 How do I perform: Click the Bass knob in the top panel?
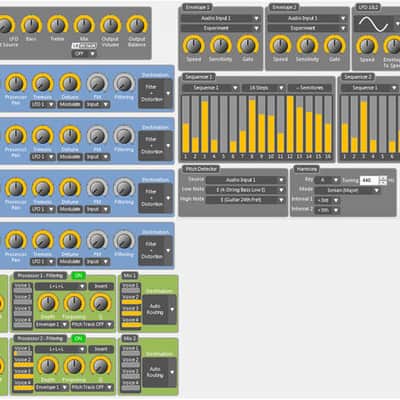(x=31, y=25)
